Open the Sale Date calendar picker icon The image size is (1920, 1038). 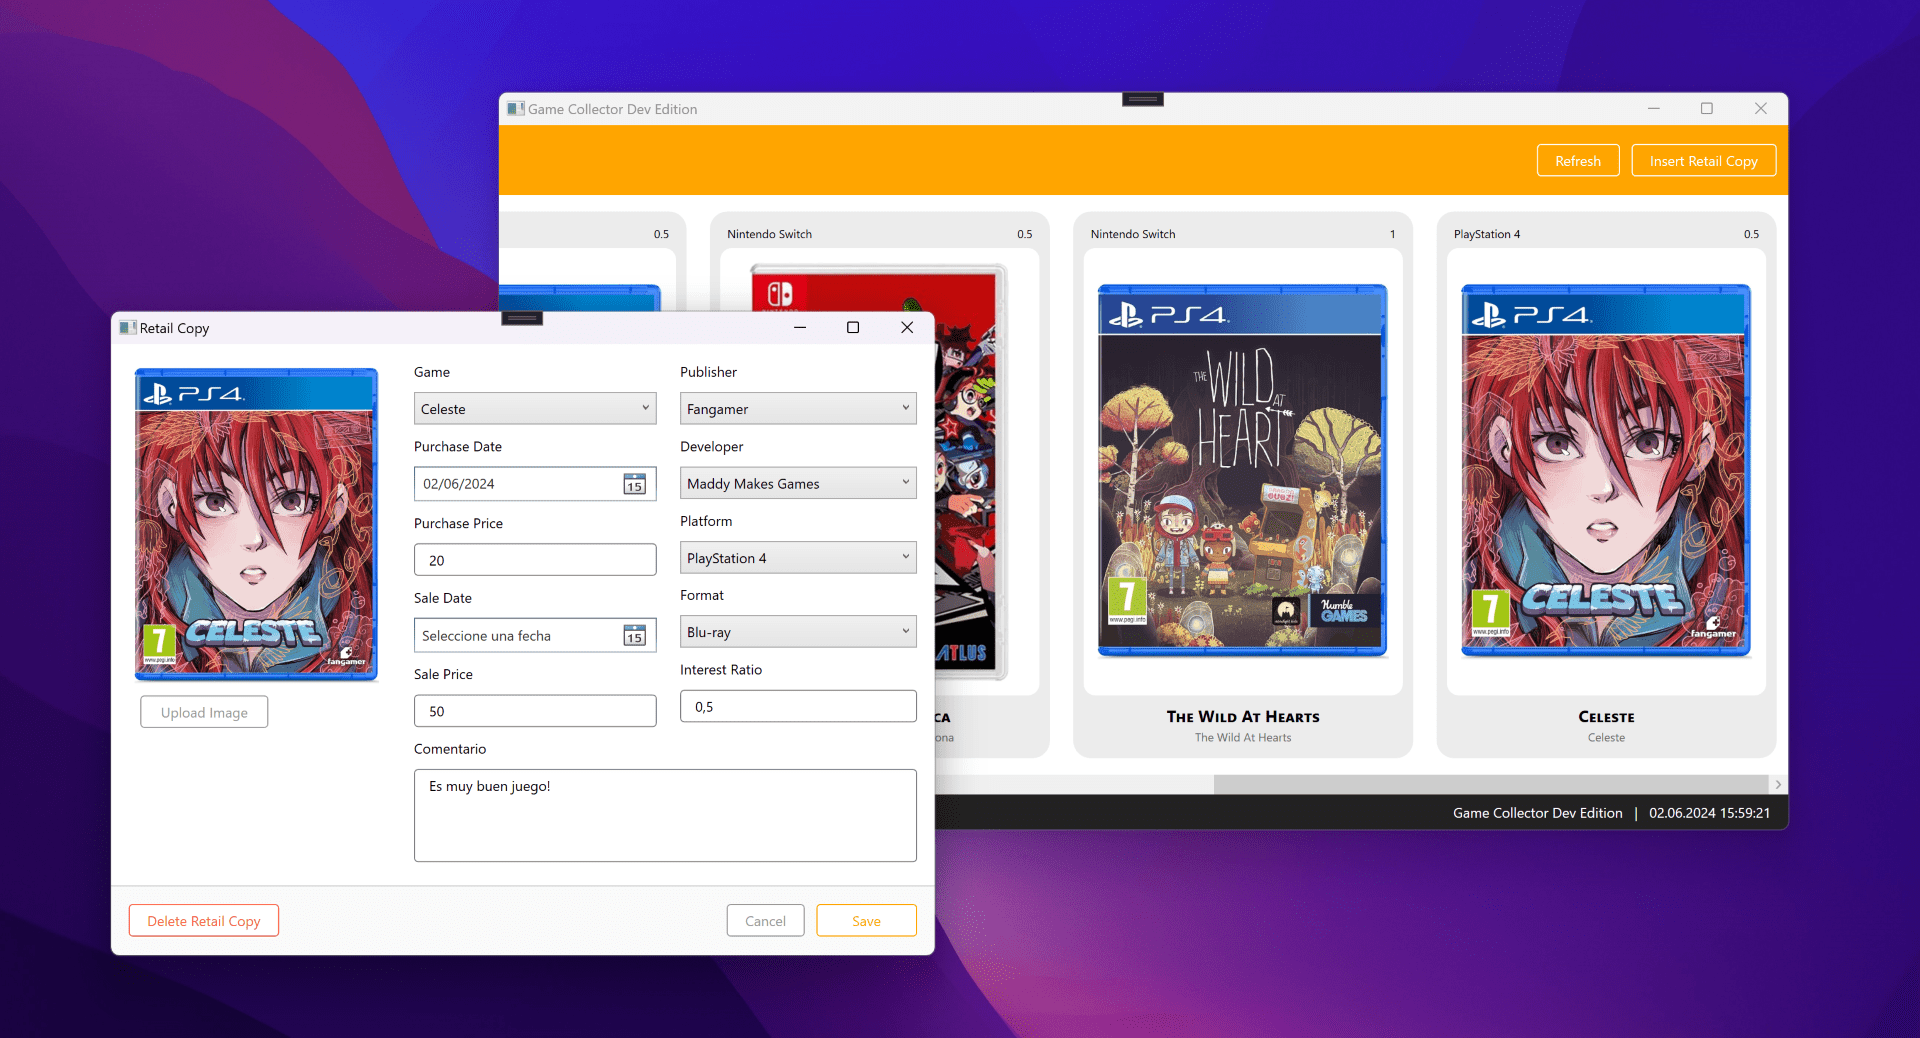click(x=634, y=635)
